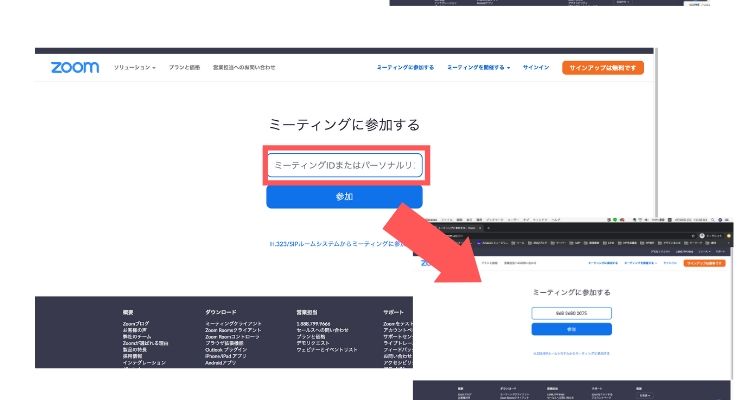Screen dimensions: 750x400
Task: Open Zoom Roomsクライアント download link
Action: [x=233, y=330]
